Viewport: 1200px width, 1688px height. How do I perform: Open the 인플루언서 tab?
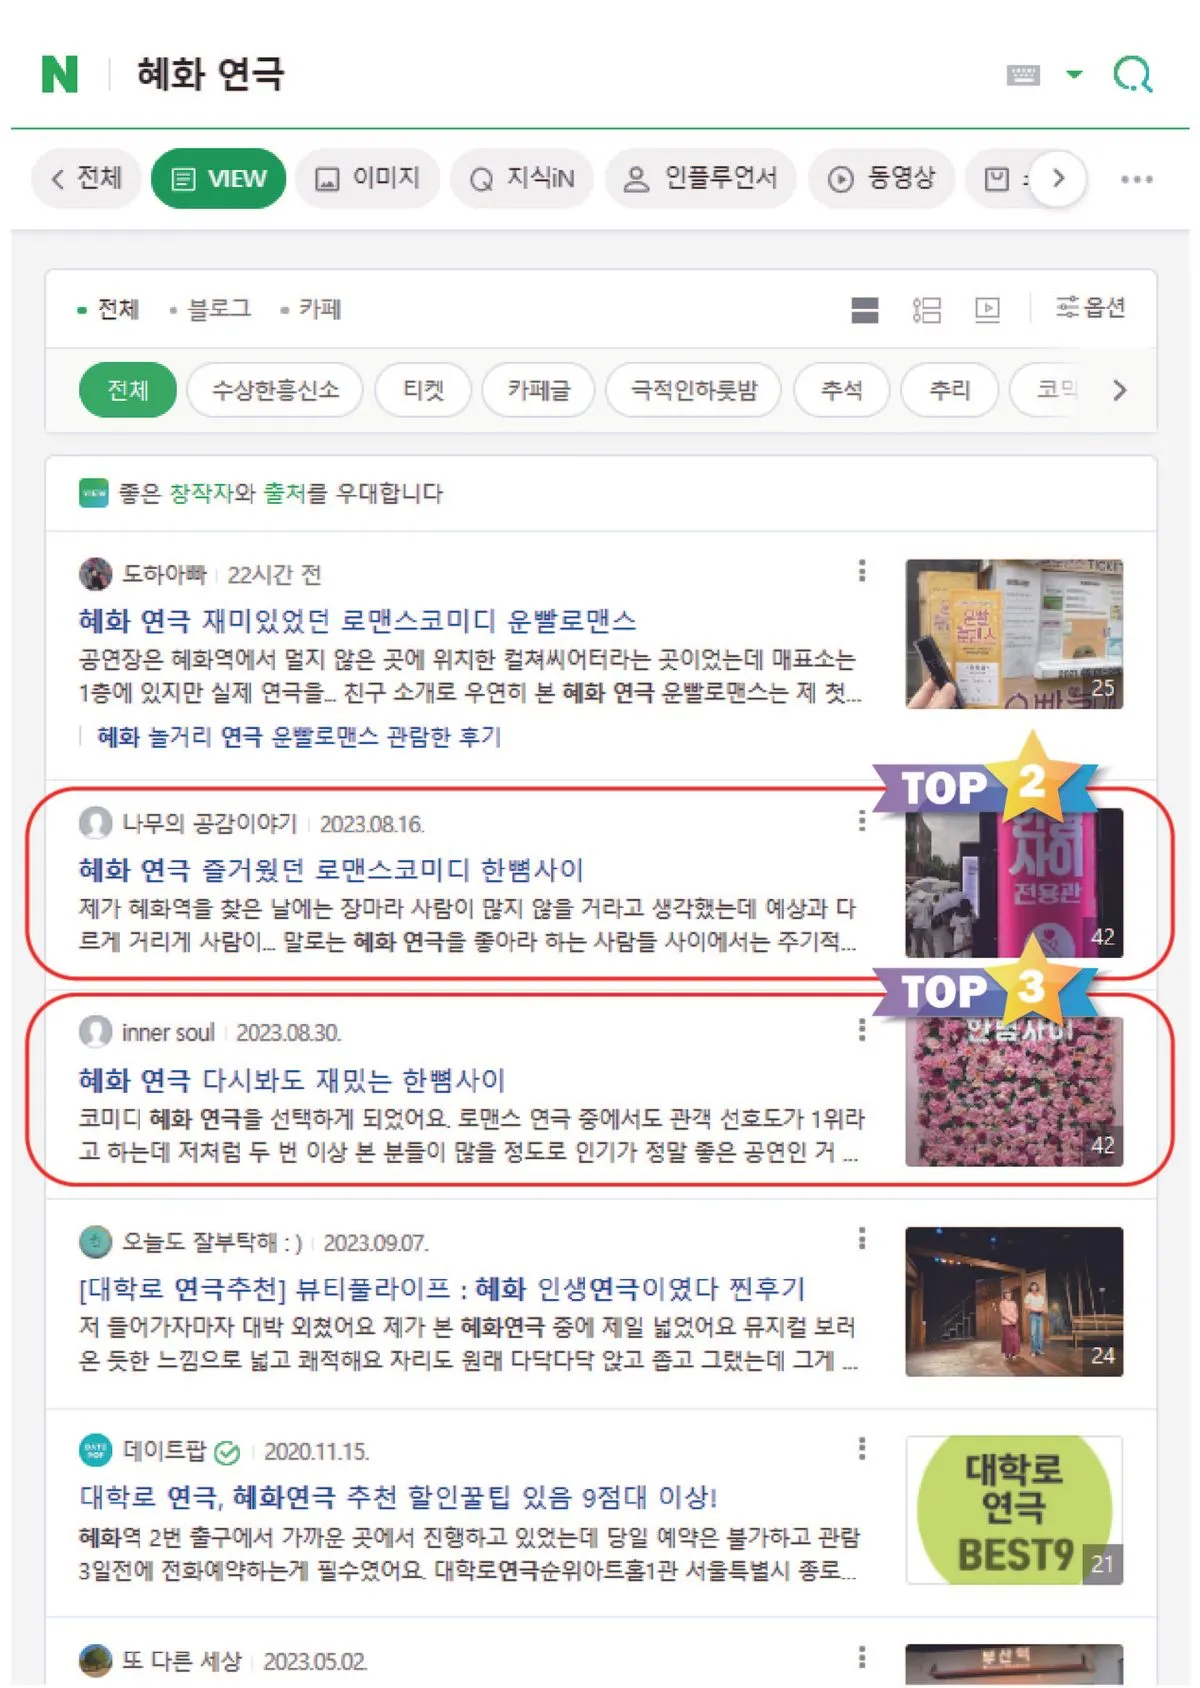coord(700,179)
